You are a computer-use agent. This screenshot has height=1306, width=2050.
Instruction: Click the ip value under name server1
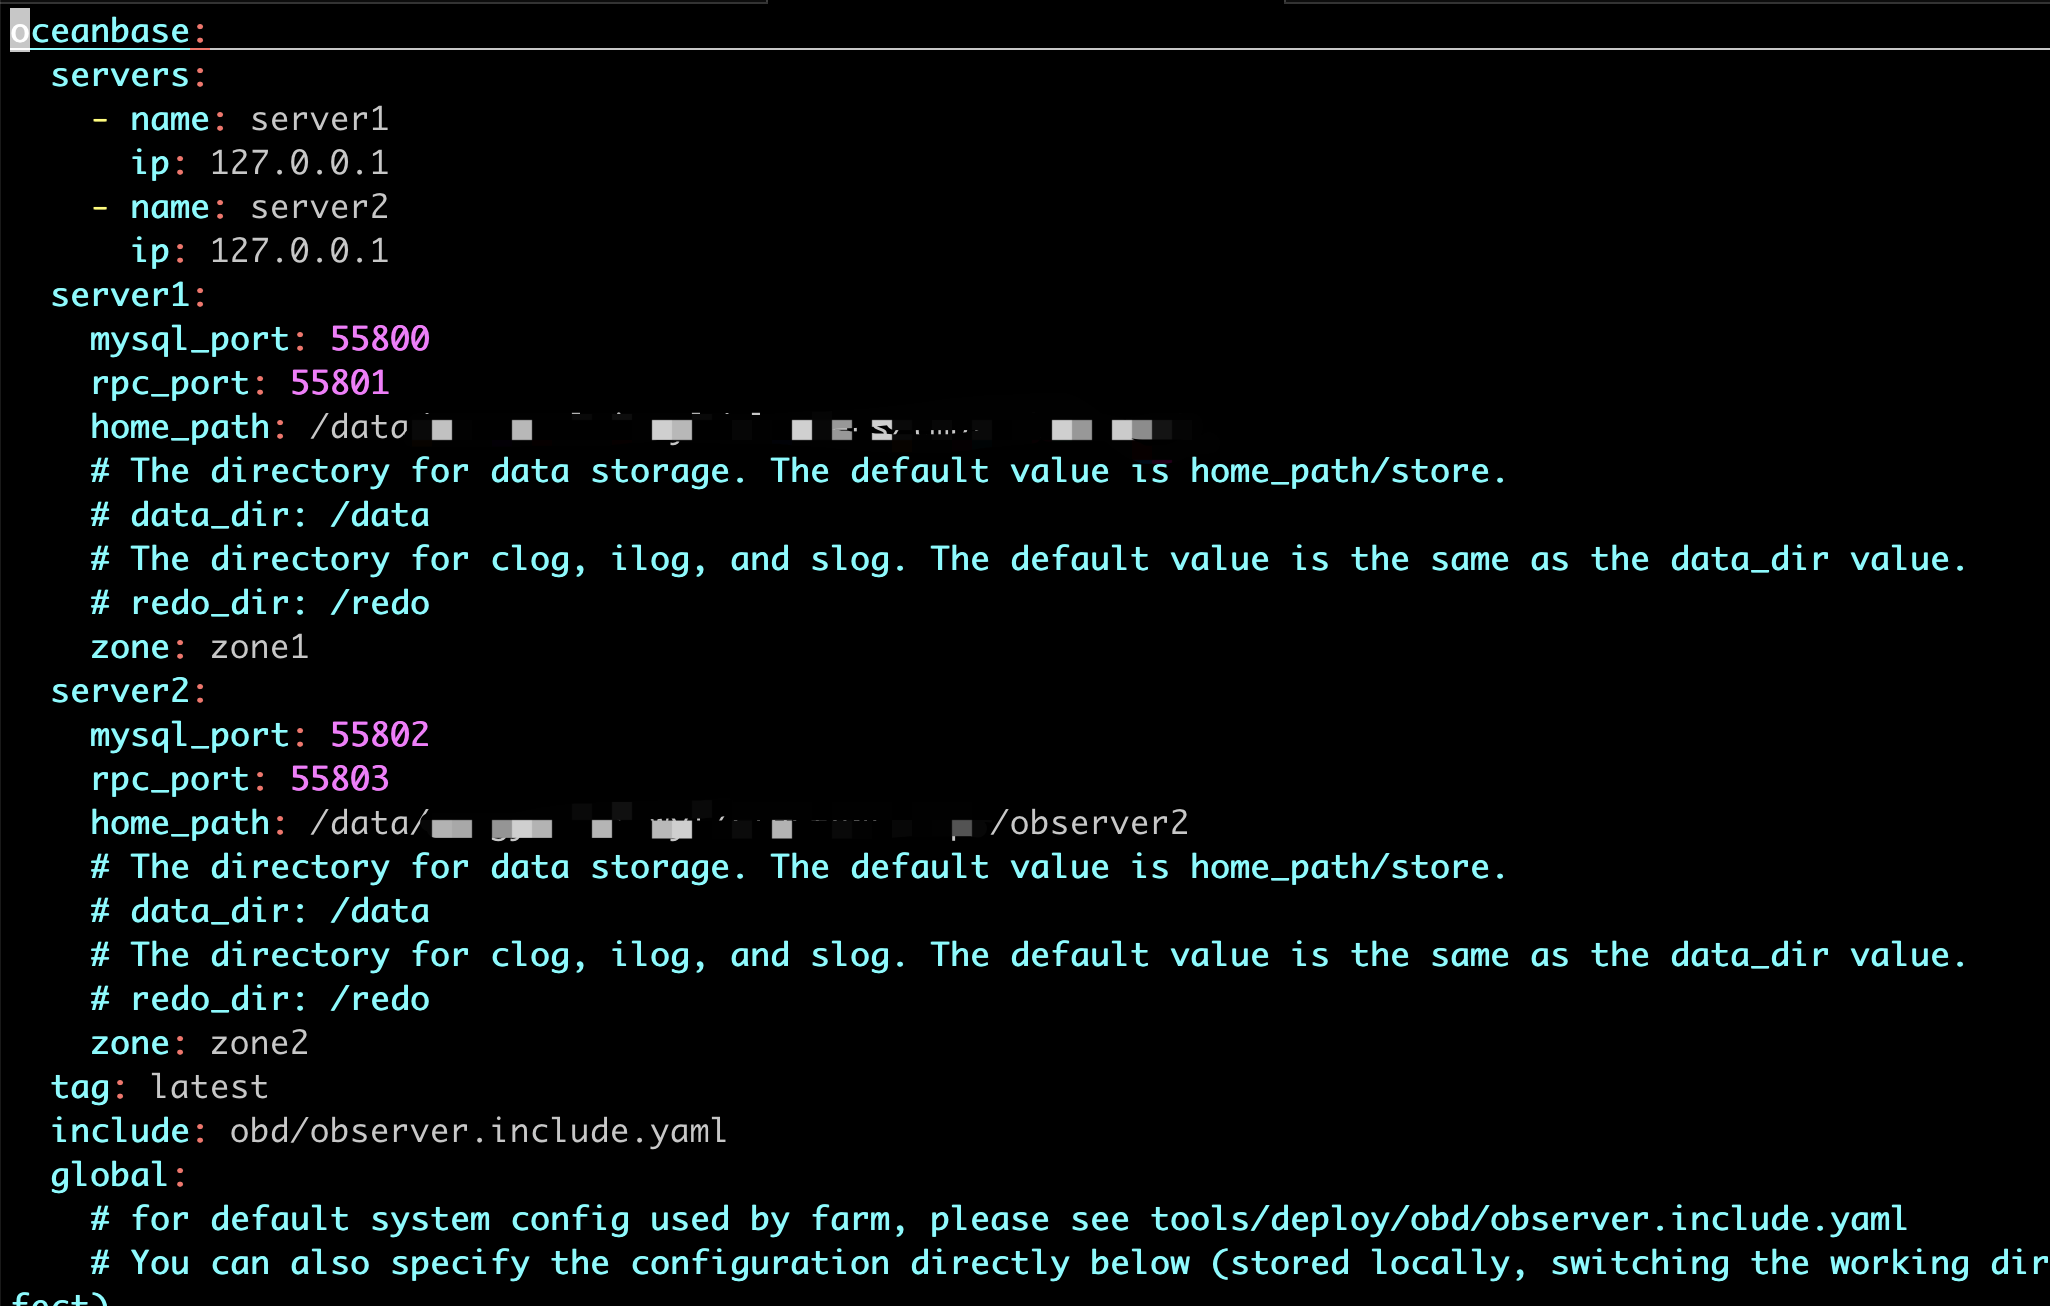[299, 163]
